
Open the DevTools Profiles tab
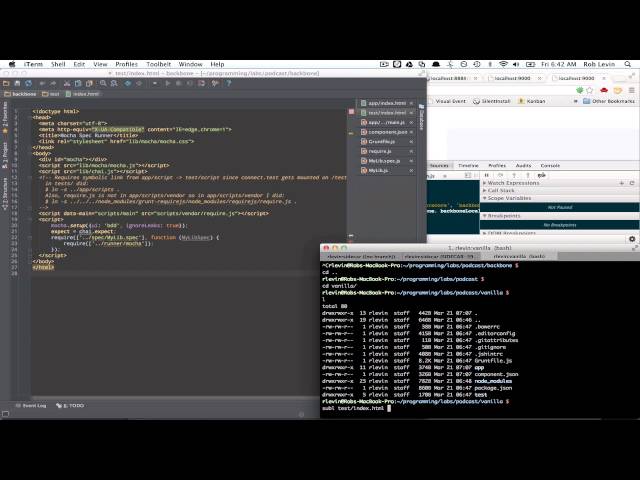pyautogui.click(x=497, y=166)
